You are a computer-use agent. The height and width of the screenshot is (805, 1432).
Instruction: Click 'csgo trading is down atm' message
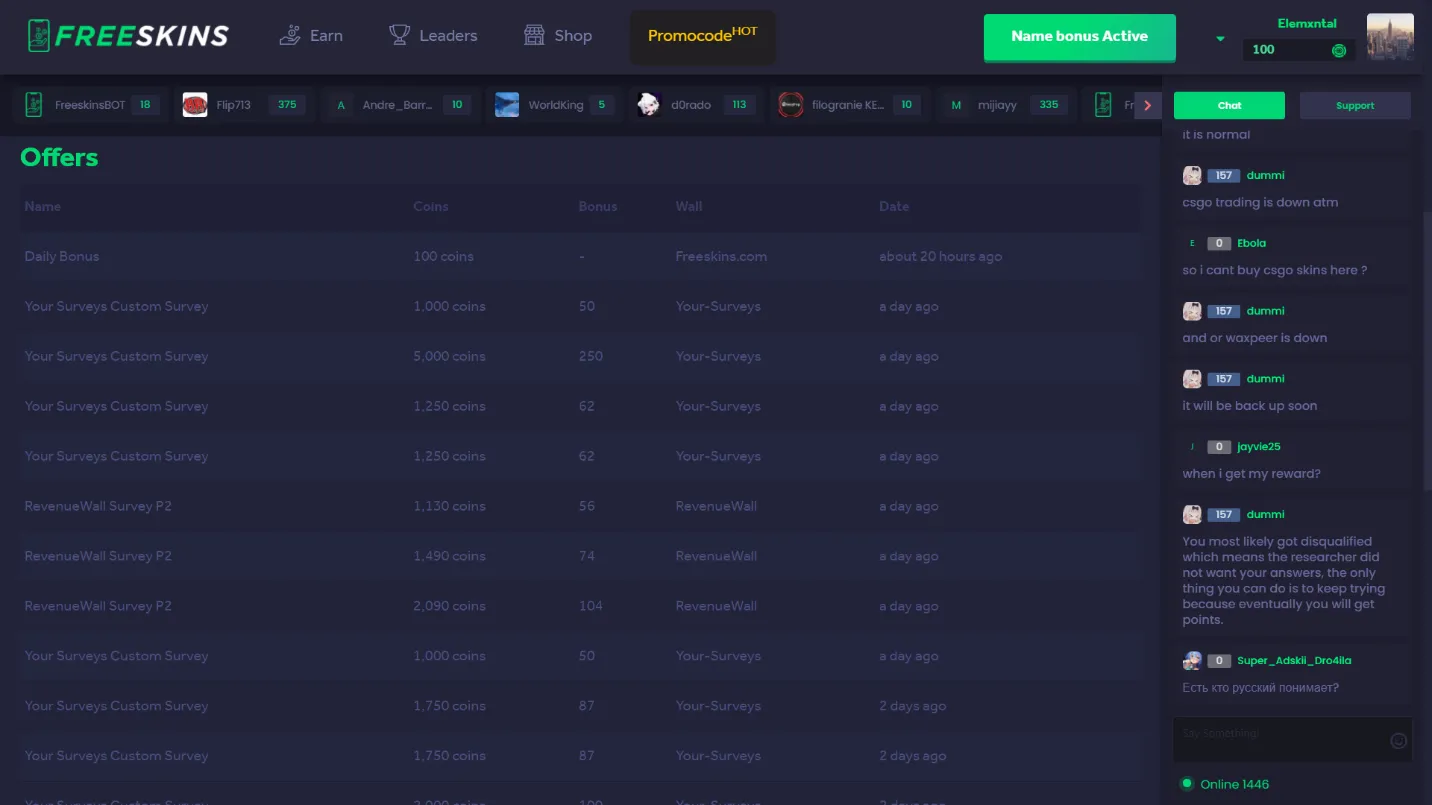pos(1260,202)
